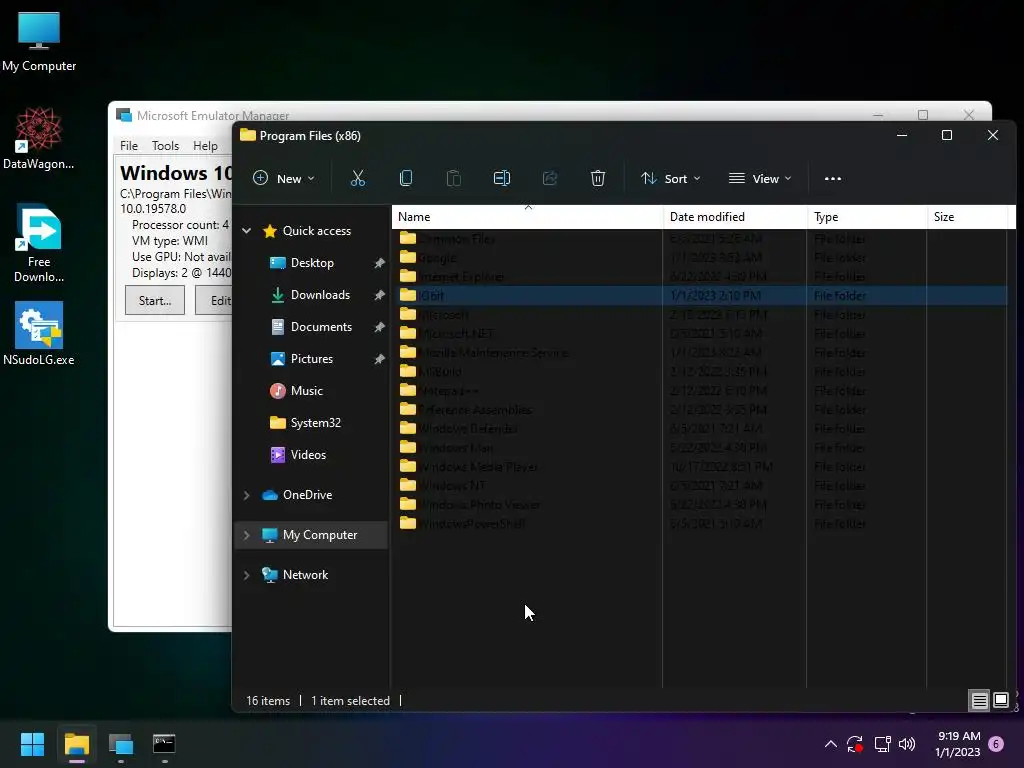Open the View dropdown
Image resolution: width=1024 pixels, height=768 pixels.
pos(760,178)
